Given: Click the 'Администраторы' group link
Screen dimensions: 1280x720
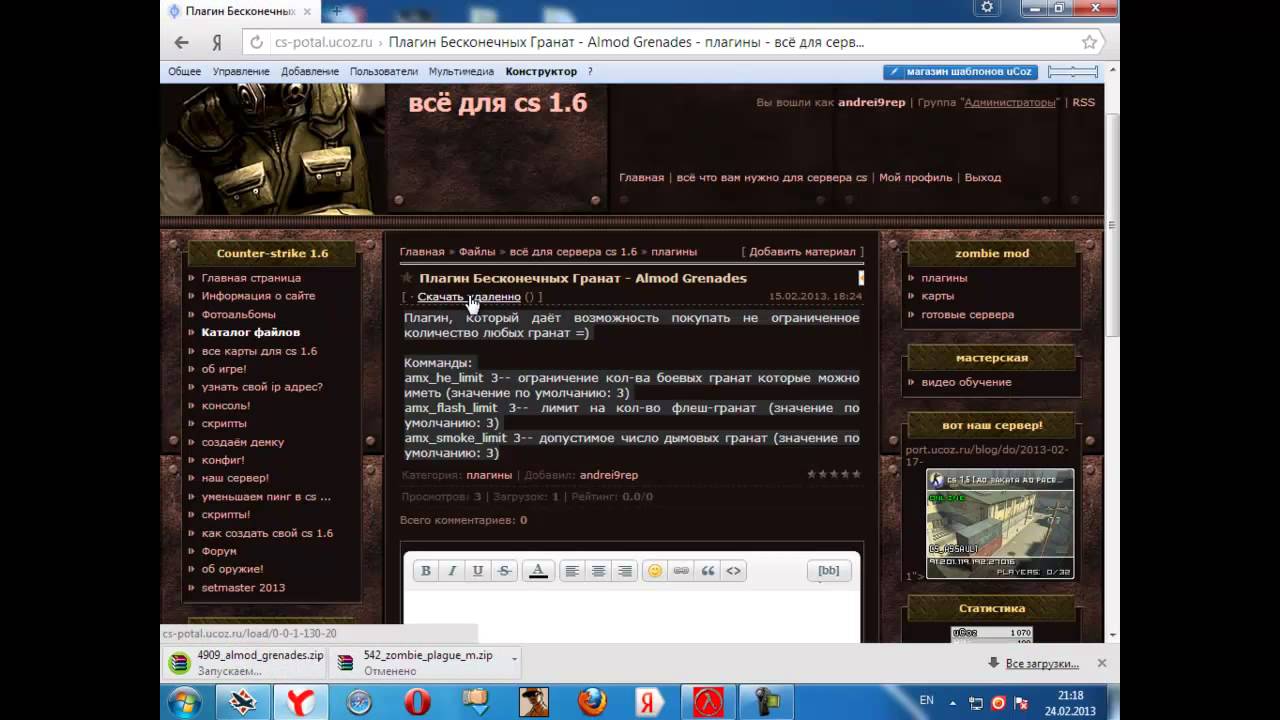Looking at the screenshot, I should click(1010, 103).
